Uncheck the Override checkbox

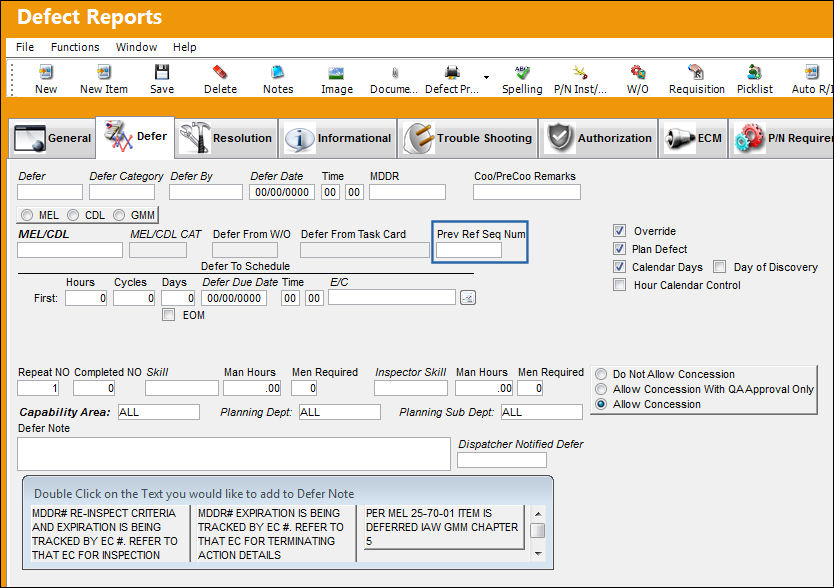[x=619, y=230]
